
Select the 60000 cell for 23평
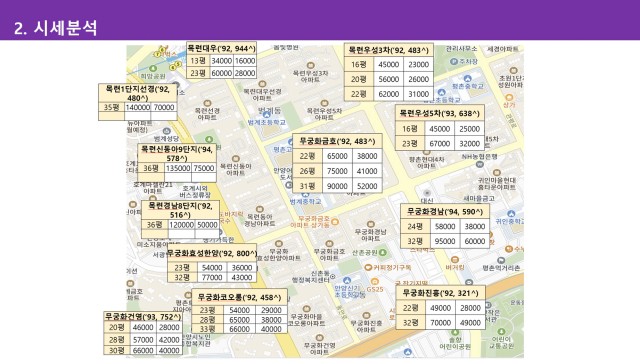pyautogui.click(x=222, y=73)
